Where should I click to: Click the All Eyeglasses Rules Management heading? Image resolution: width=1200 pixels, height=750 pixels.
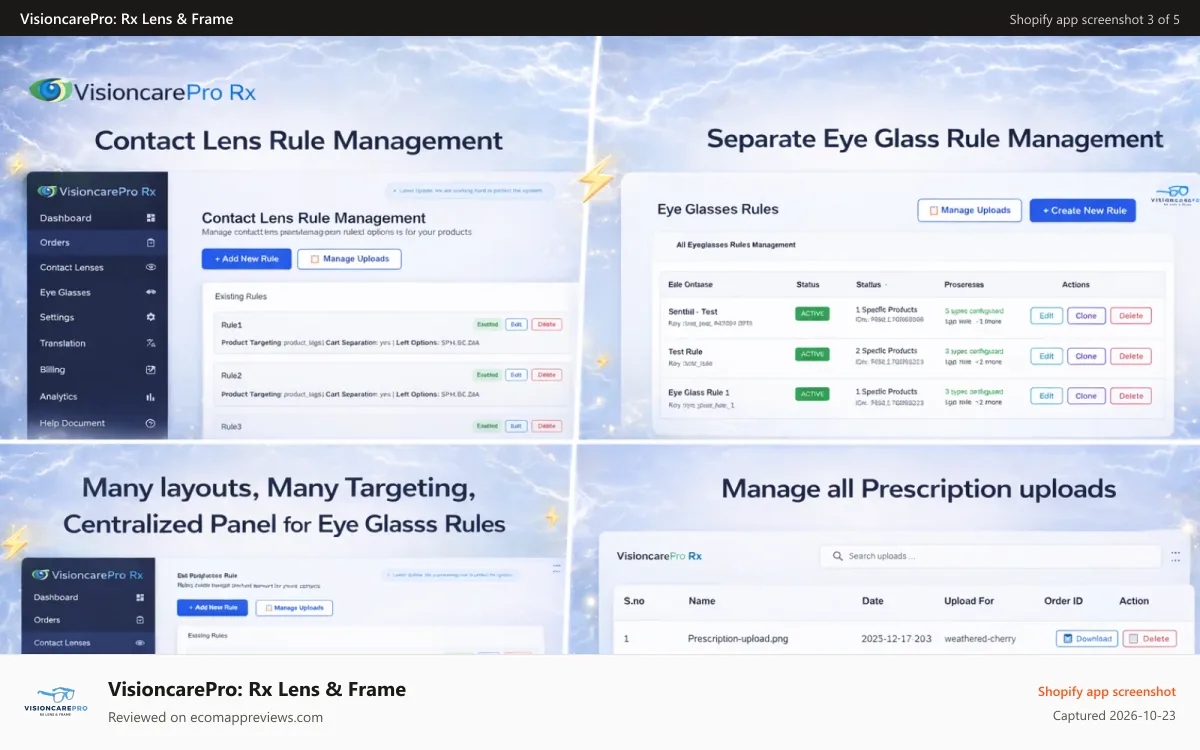coord(736,244)
